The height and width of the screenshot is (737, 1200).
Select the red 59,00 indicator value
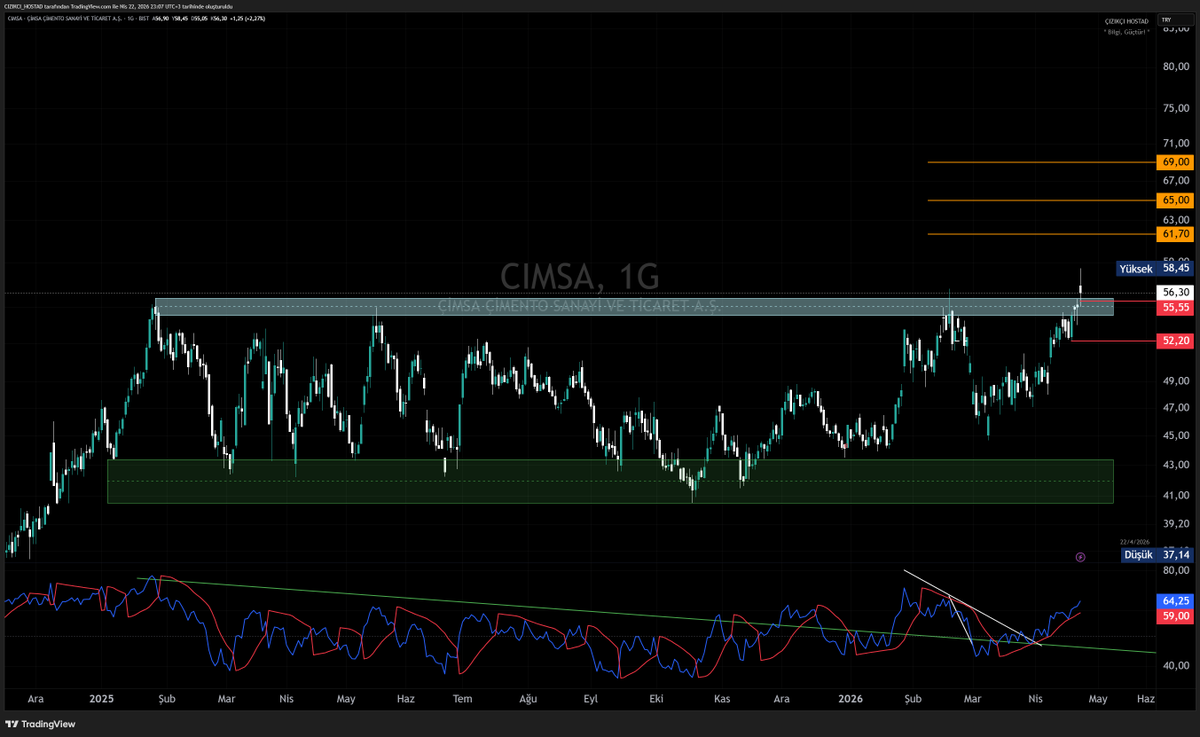[x=1175, y=617]
